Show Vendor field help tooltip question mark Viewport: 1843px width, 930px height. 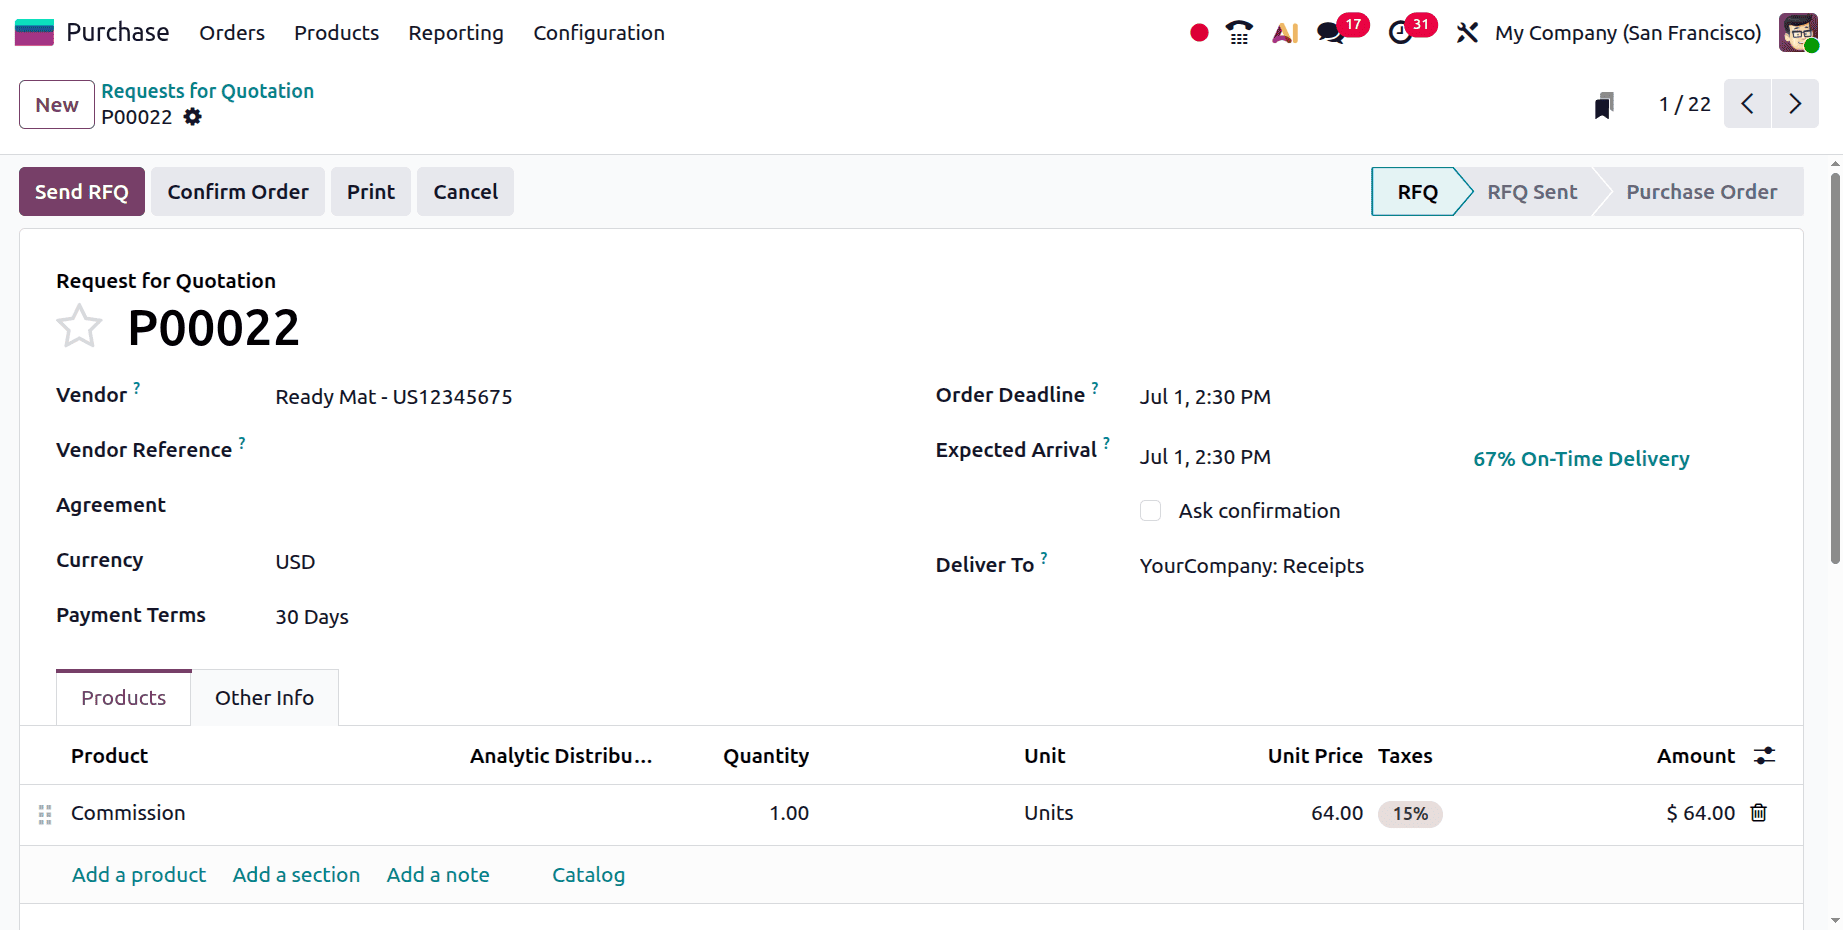pyautogui.click(x=137, y=387)
